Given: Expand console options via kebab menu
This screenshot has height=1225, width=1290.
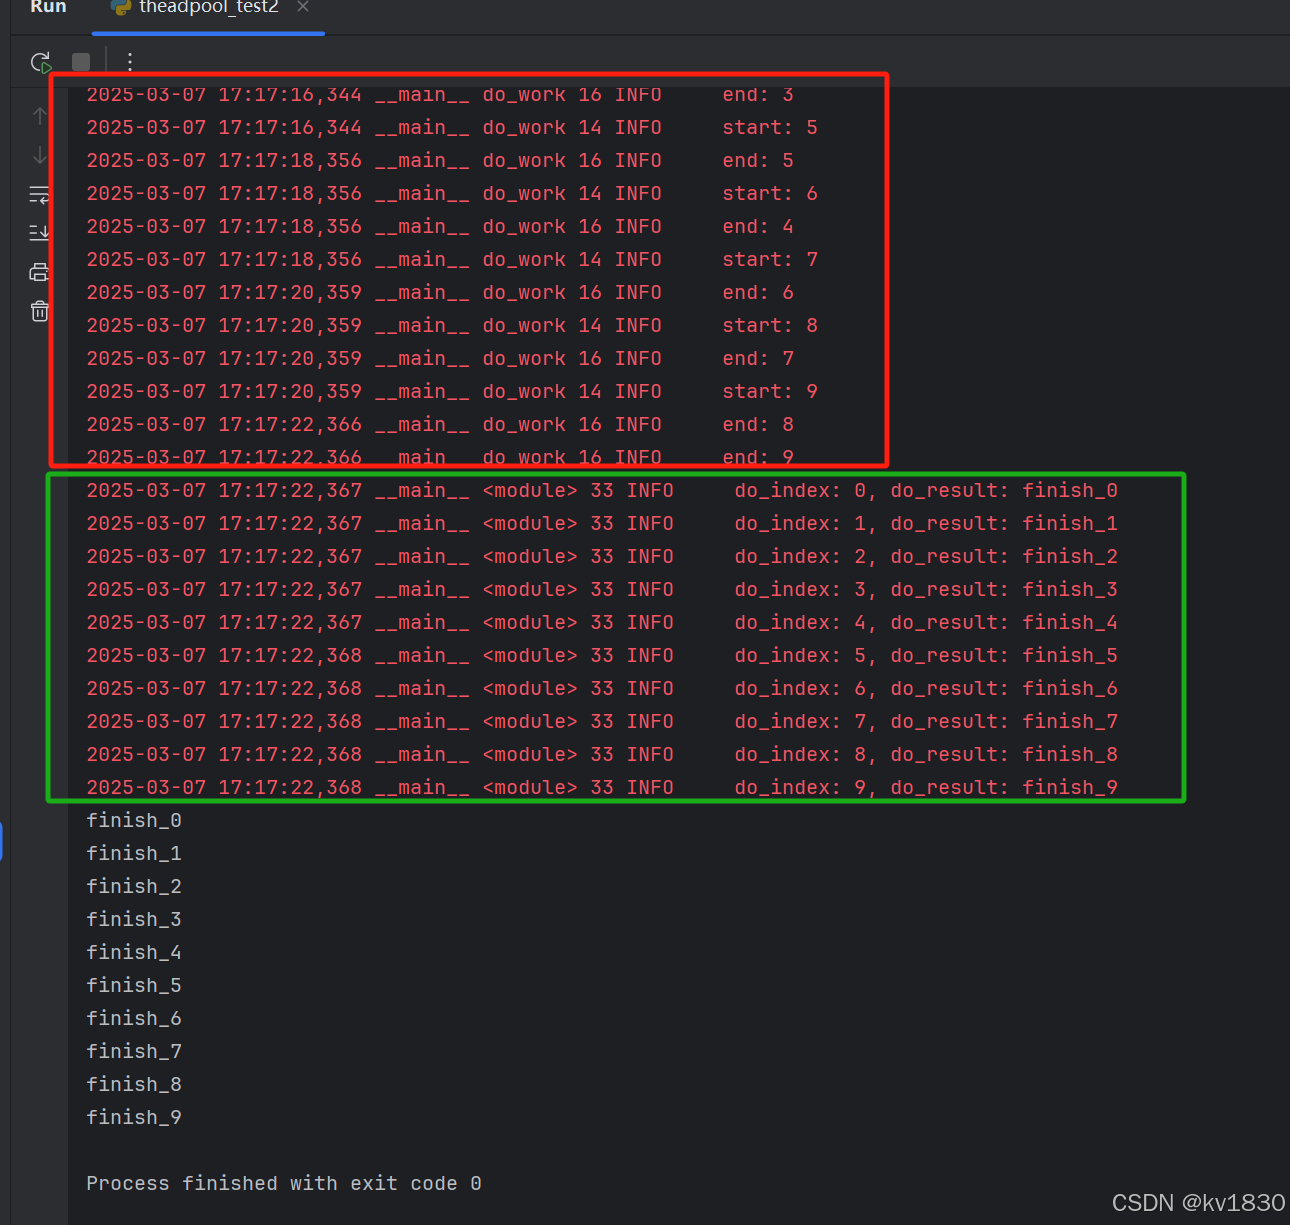Looking at the screenshot, I should coord(129,61).
